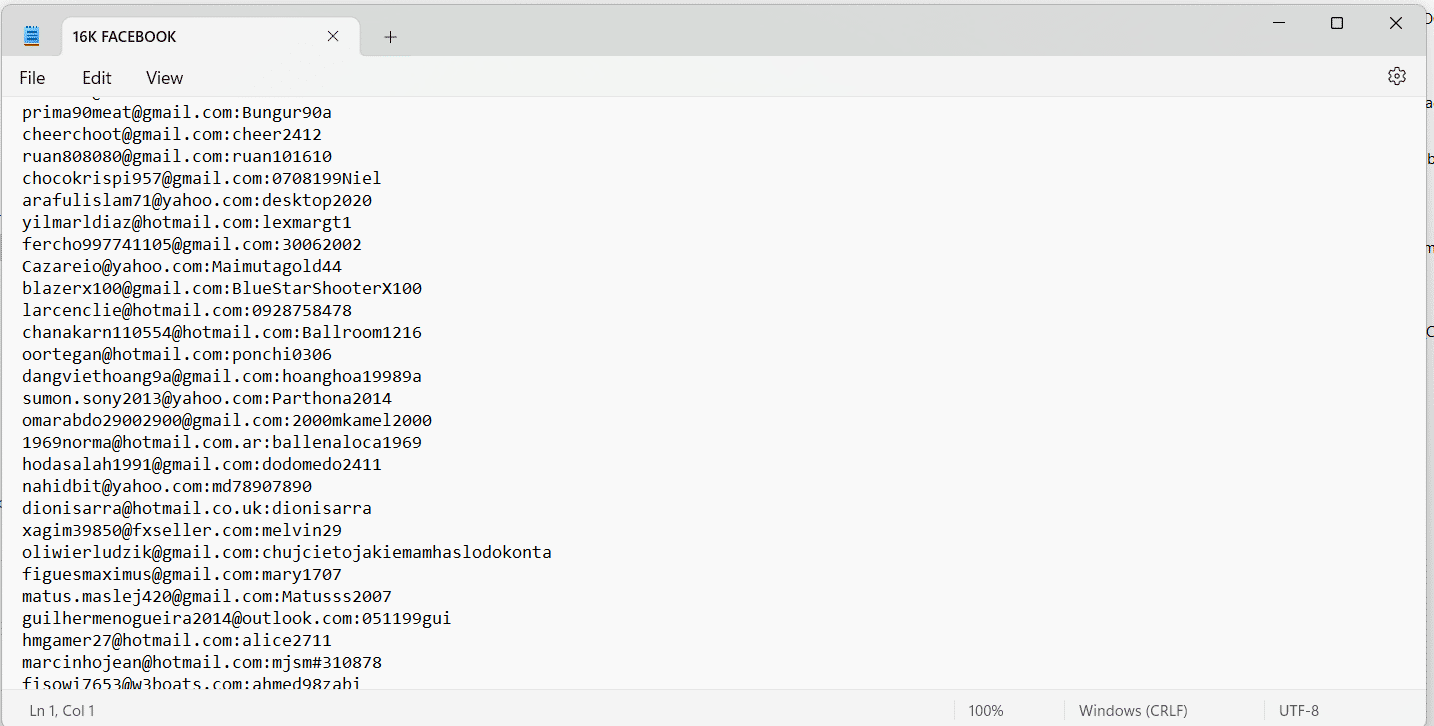Place cursor in the Cazareio@yahoo.com line
1434x726 pixels.
(182, 266)
